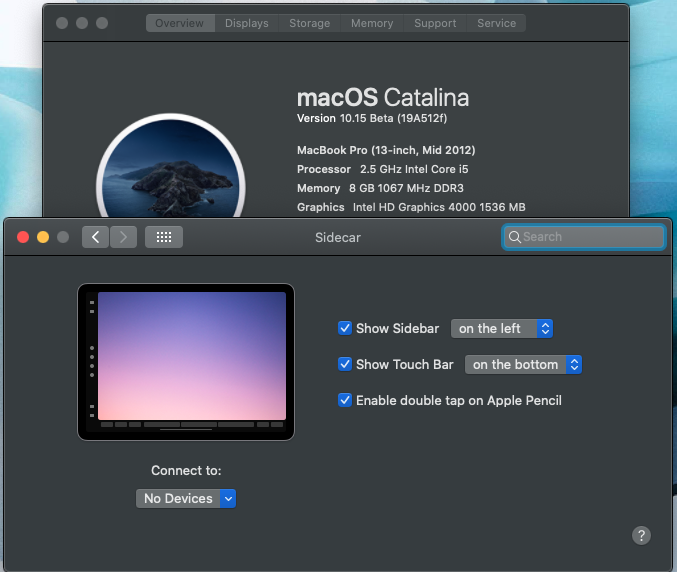Expand the 'No Devices' connect dropdown
This screenshot has width=677, height=572.
pos(186,499)
